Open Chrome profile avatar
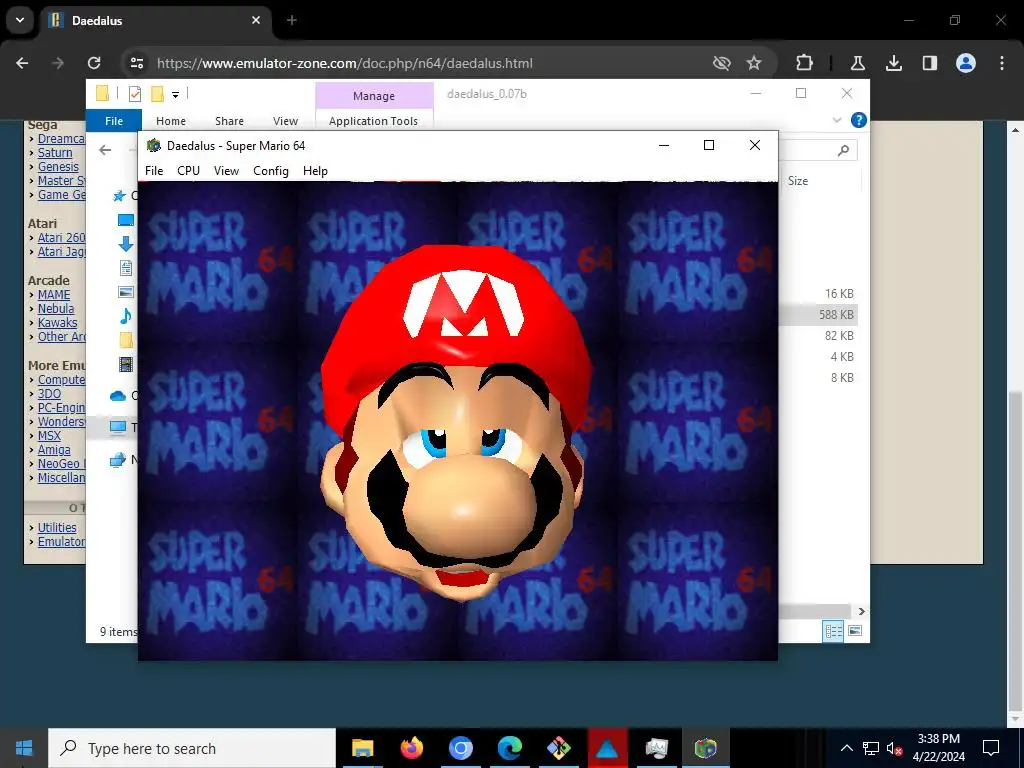Screen dimensions: 1024x768 [965, 63]
